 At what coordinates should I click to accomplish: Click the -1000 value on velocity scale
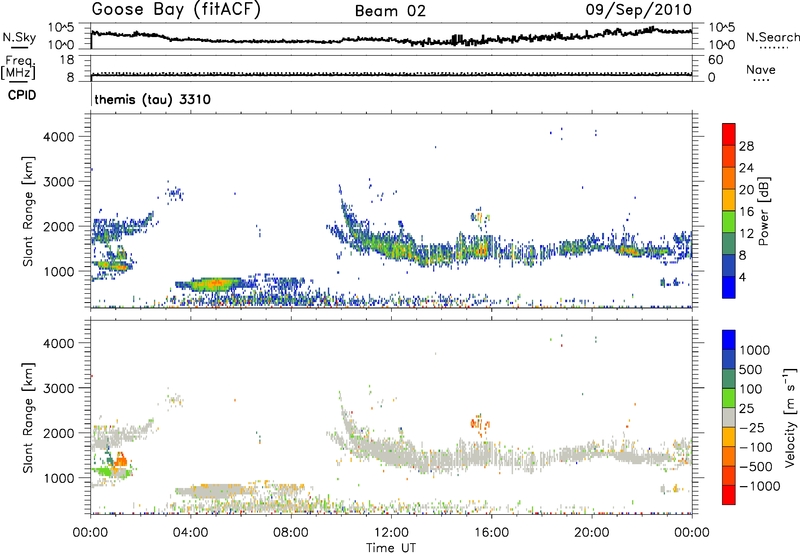point(760,486)
